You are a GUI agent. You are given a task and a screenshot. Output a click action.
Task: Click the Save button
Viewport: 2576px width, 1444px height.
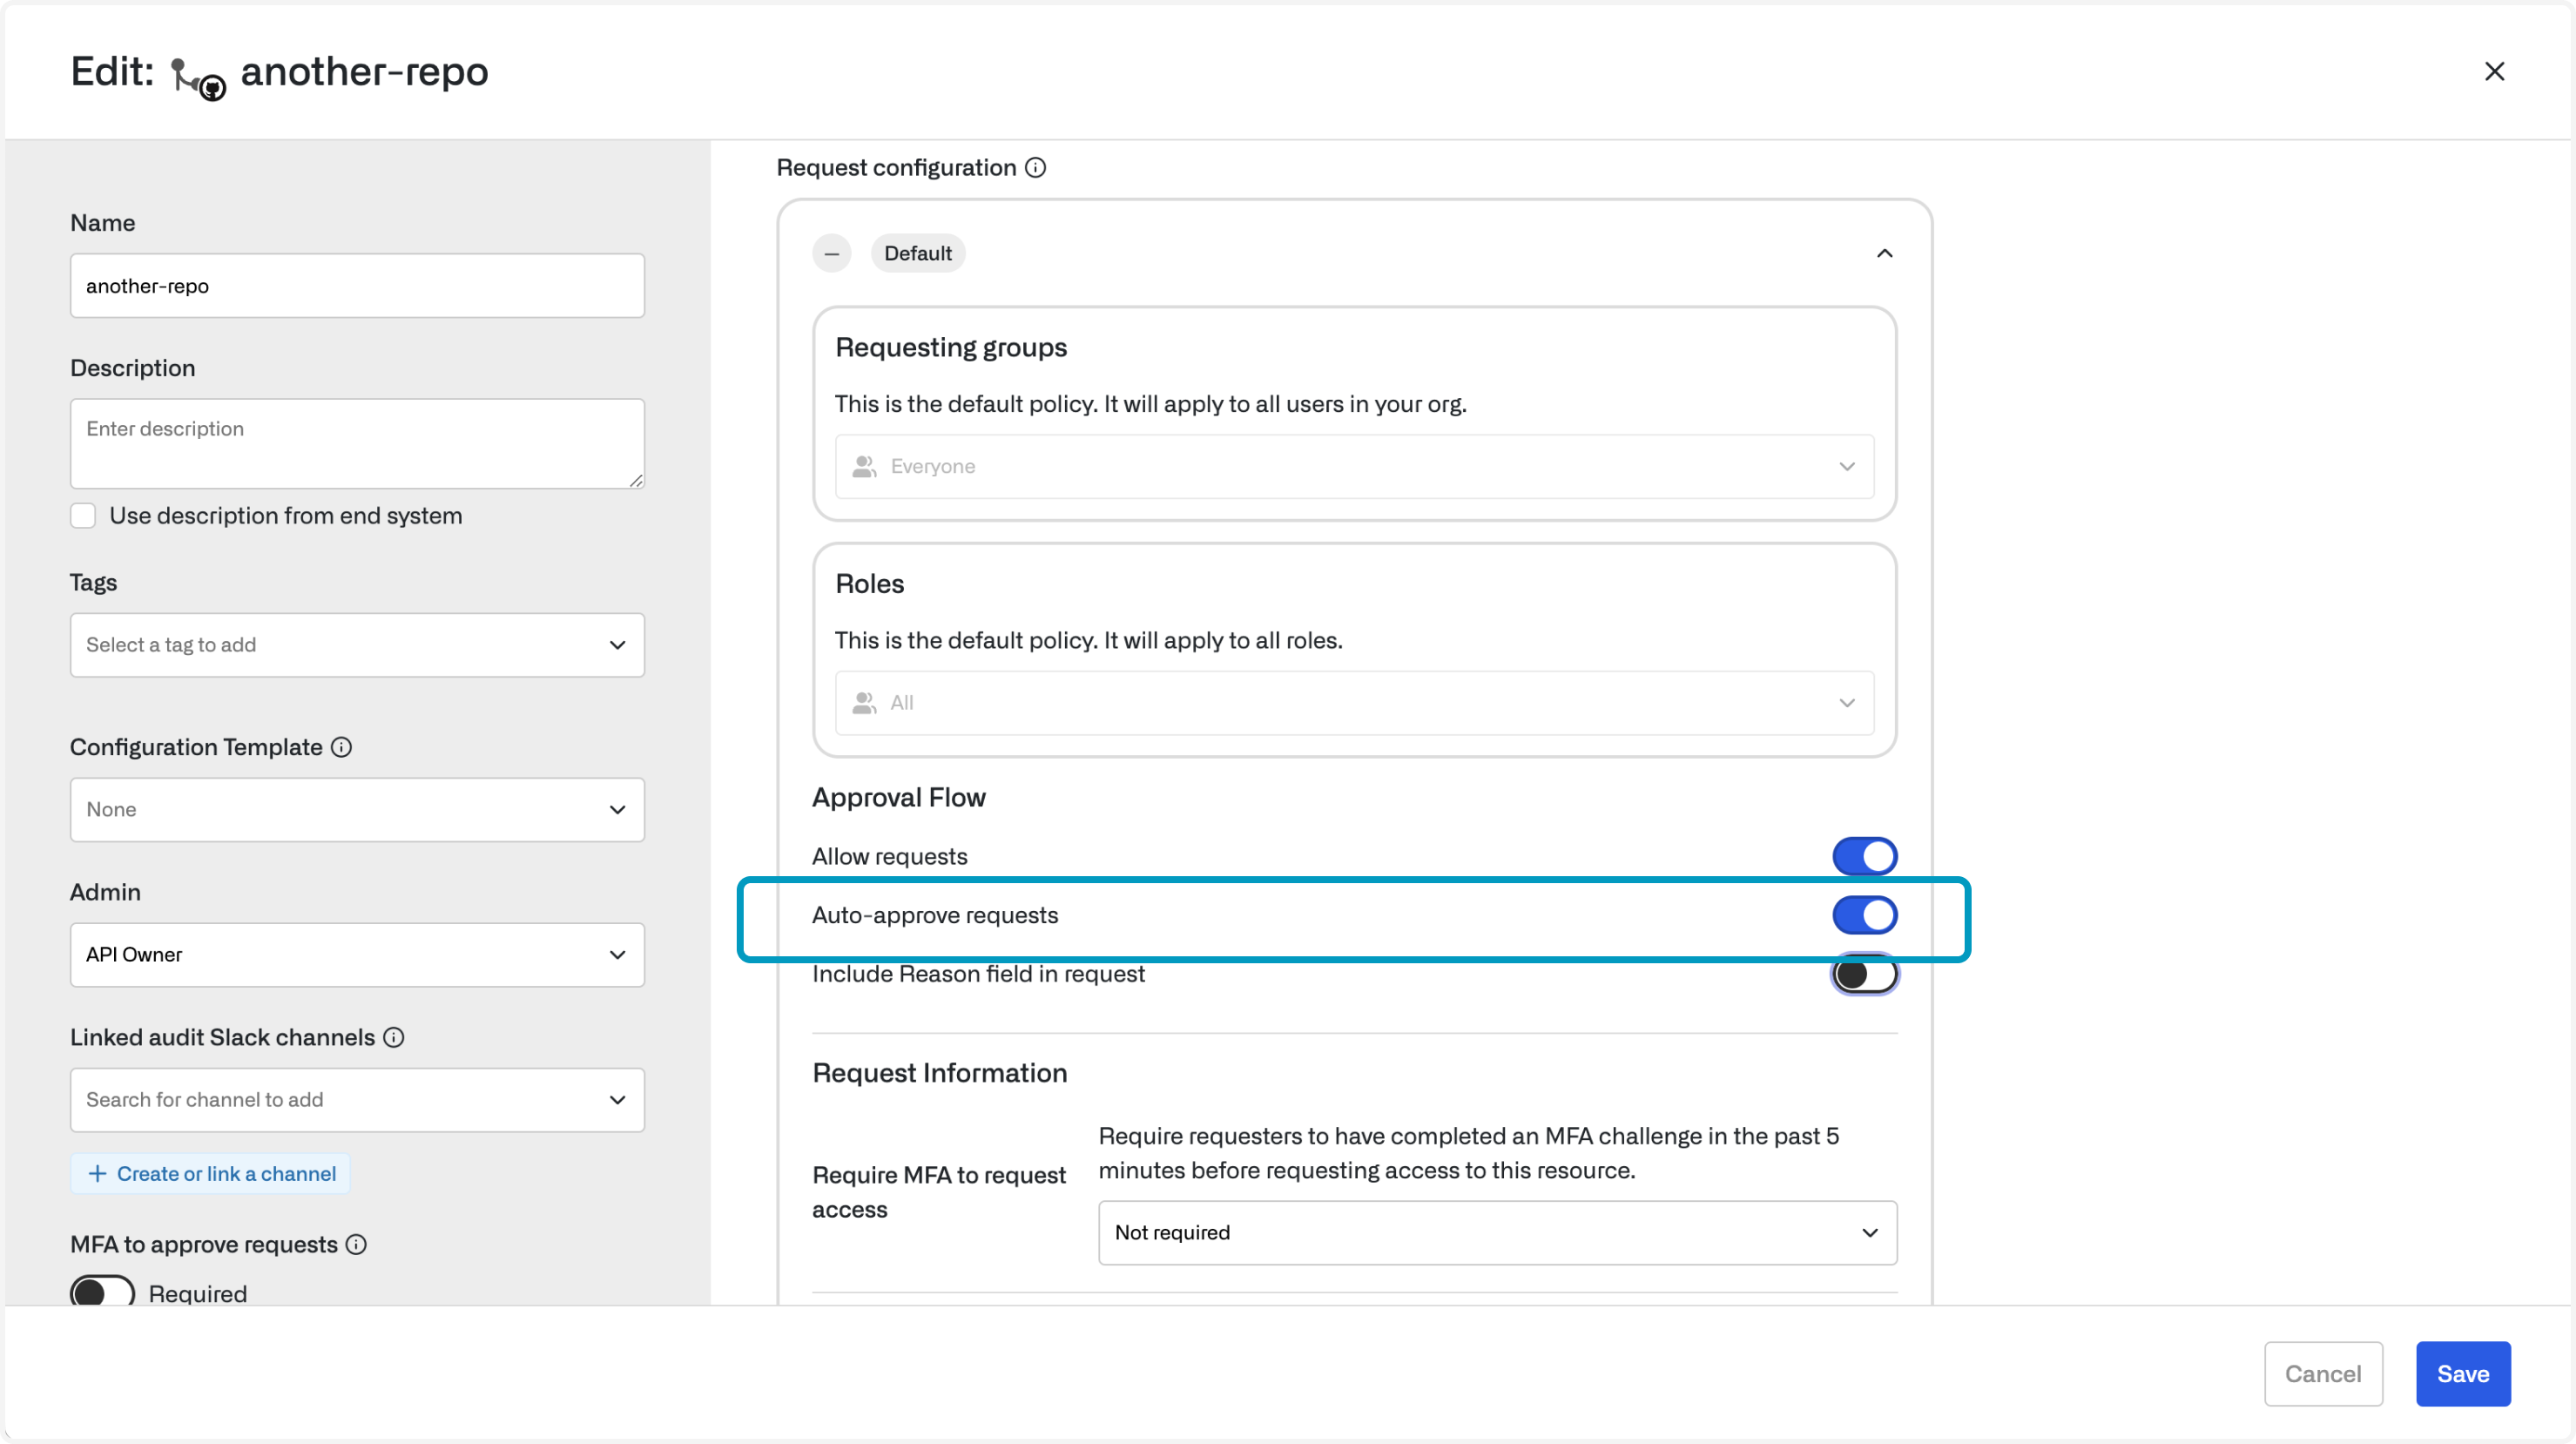[x=2462, y=1373]
